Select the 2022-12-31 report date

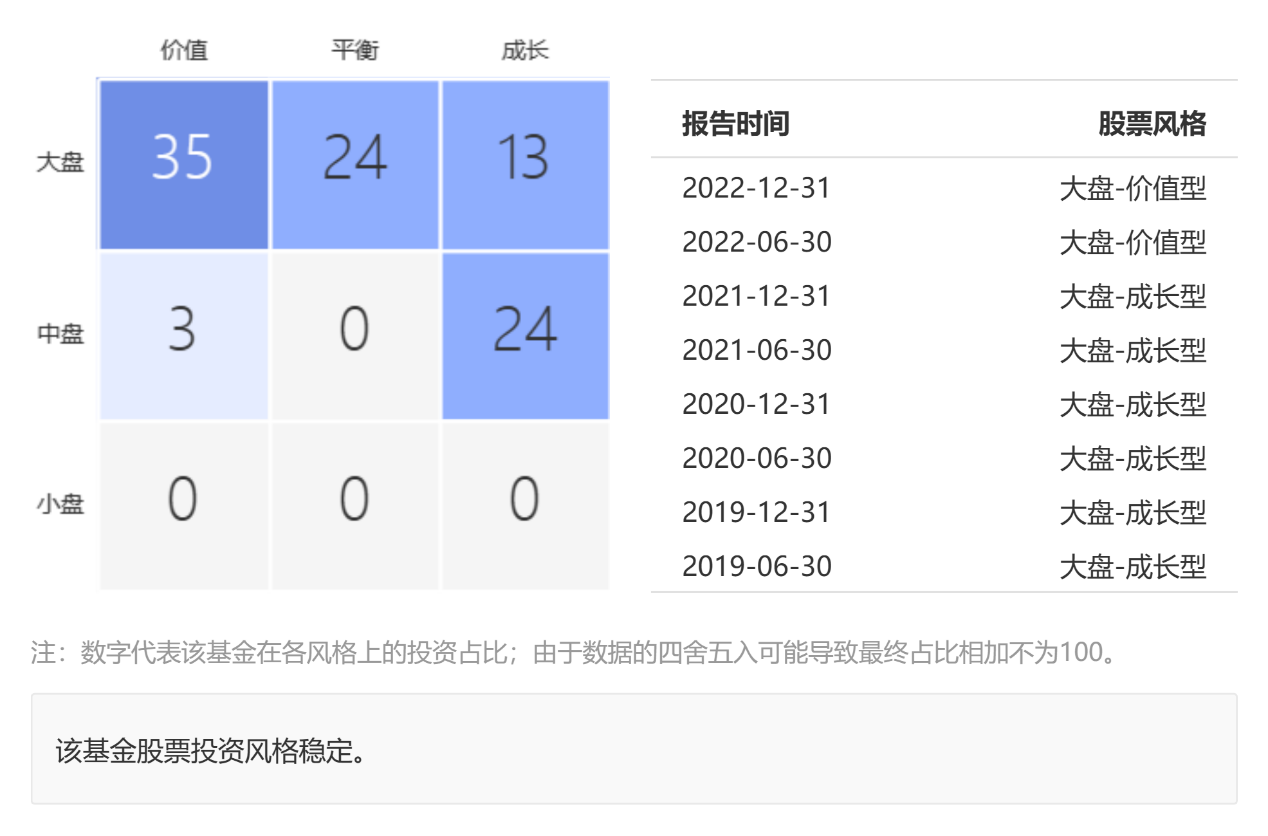756,188
